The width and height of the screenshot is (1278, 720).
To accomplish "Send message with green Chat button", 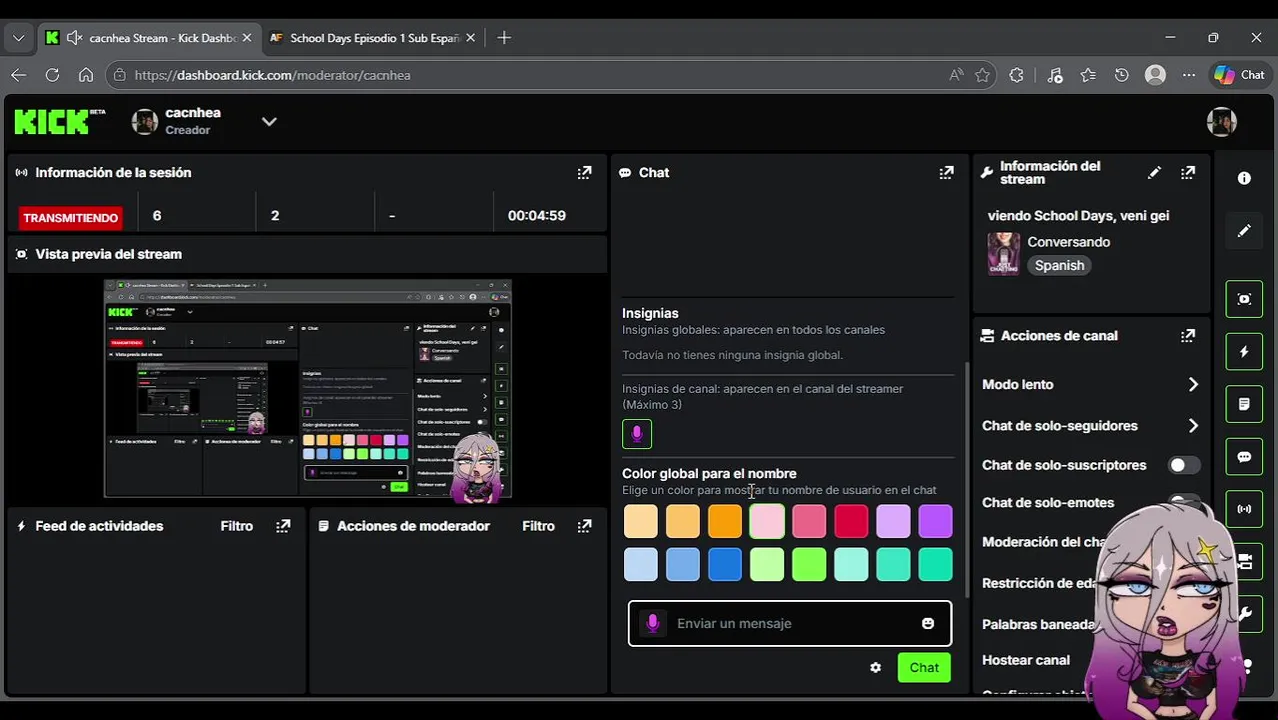I will [x=924, y=667].
